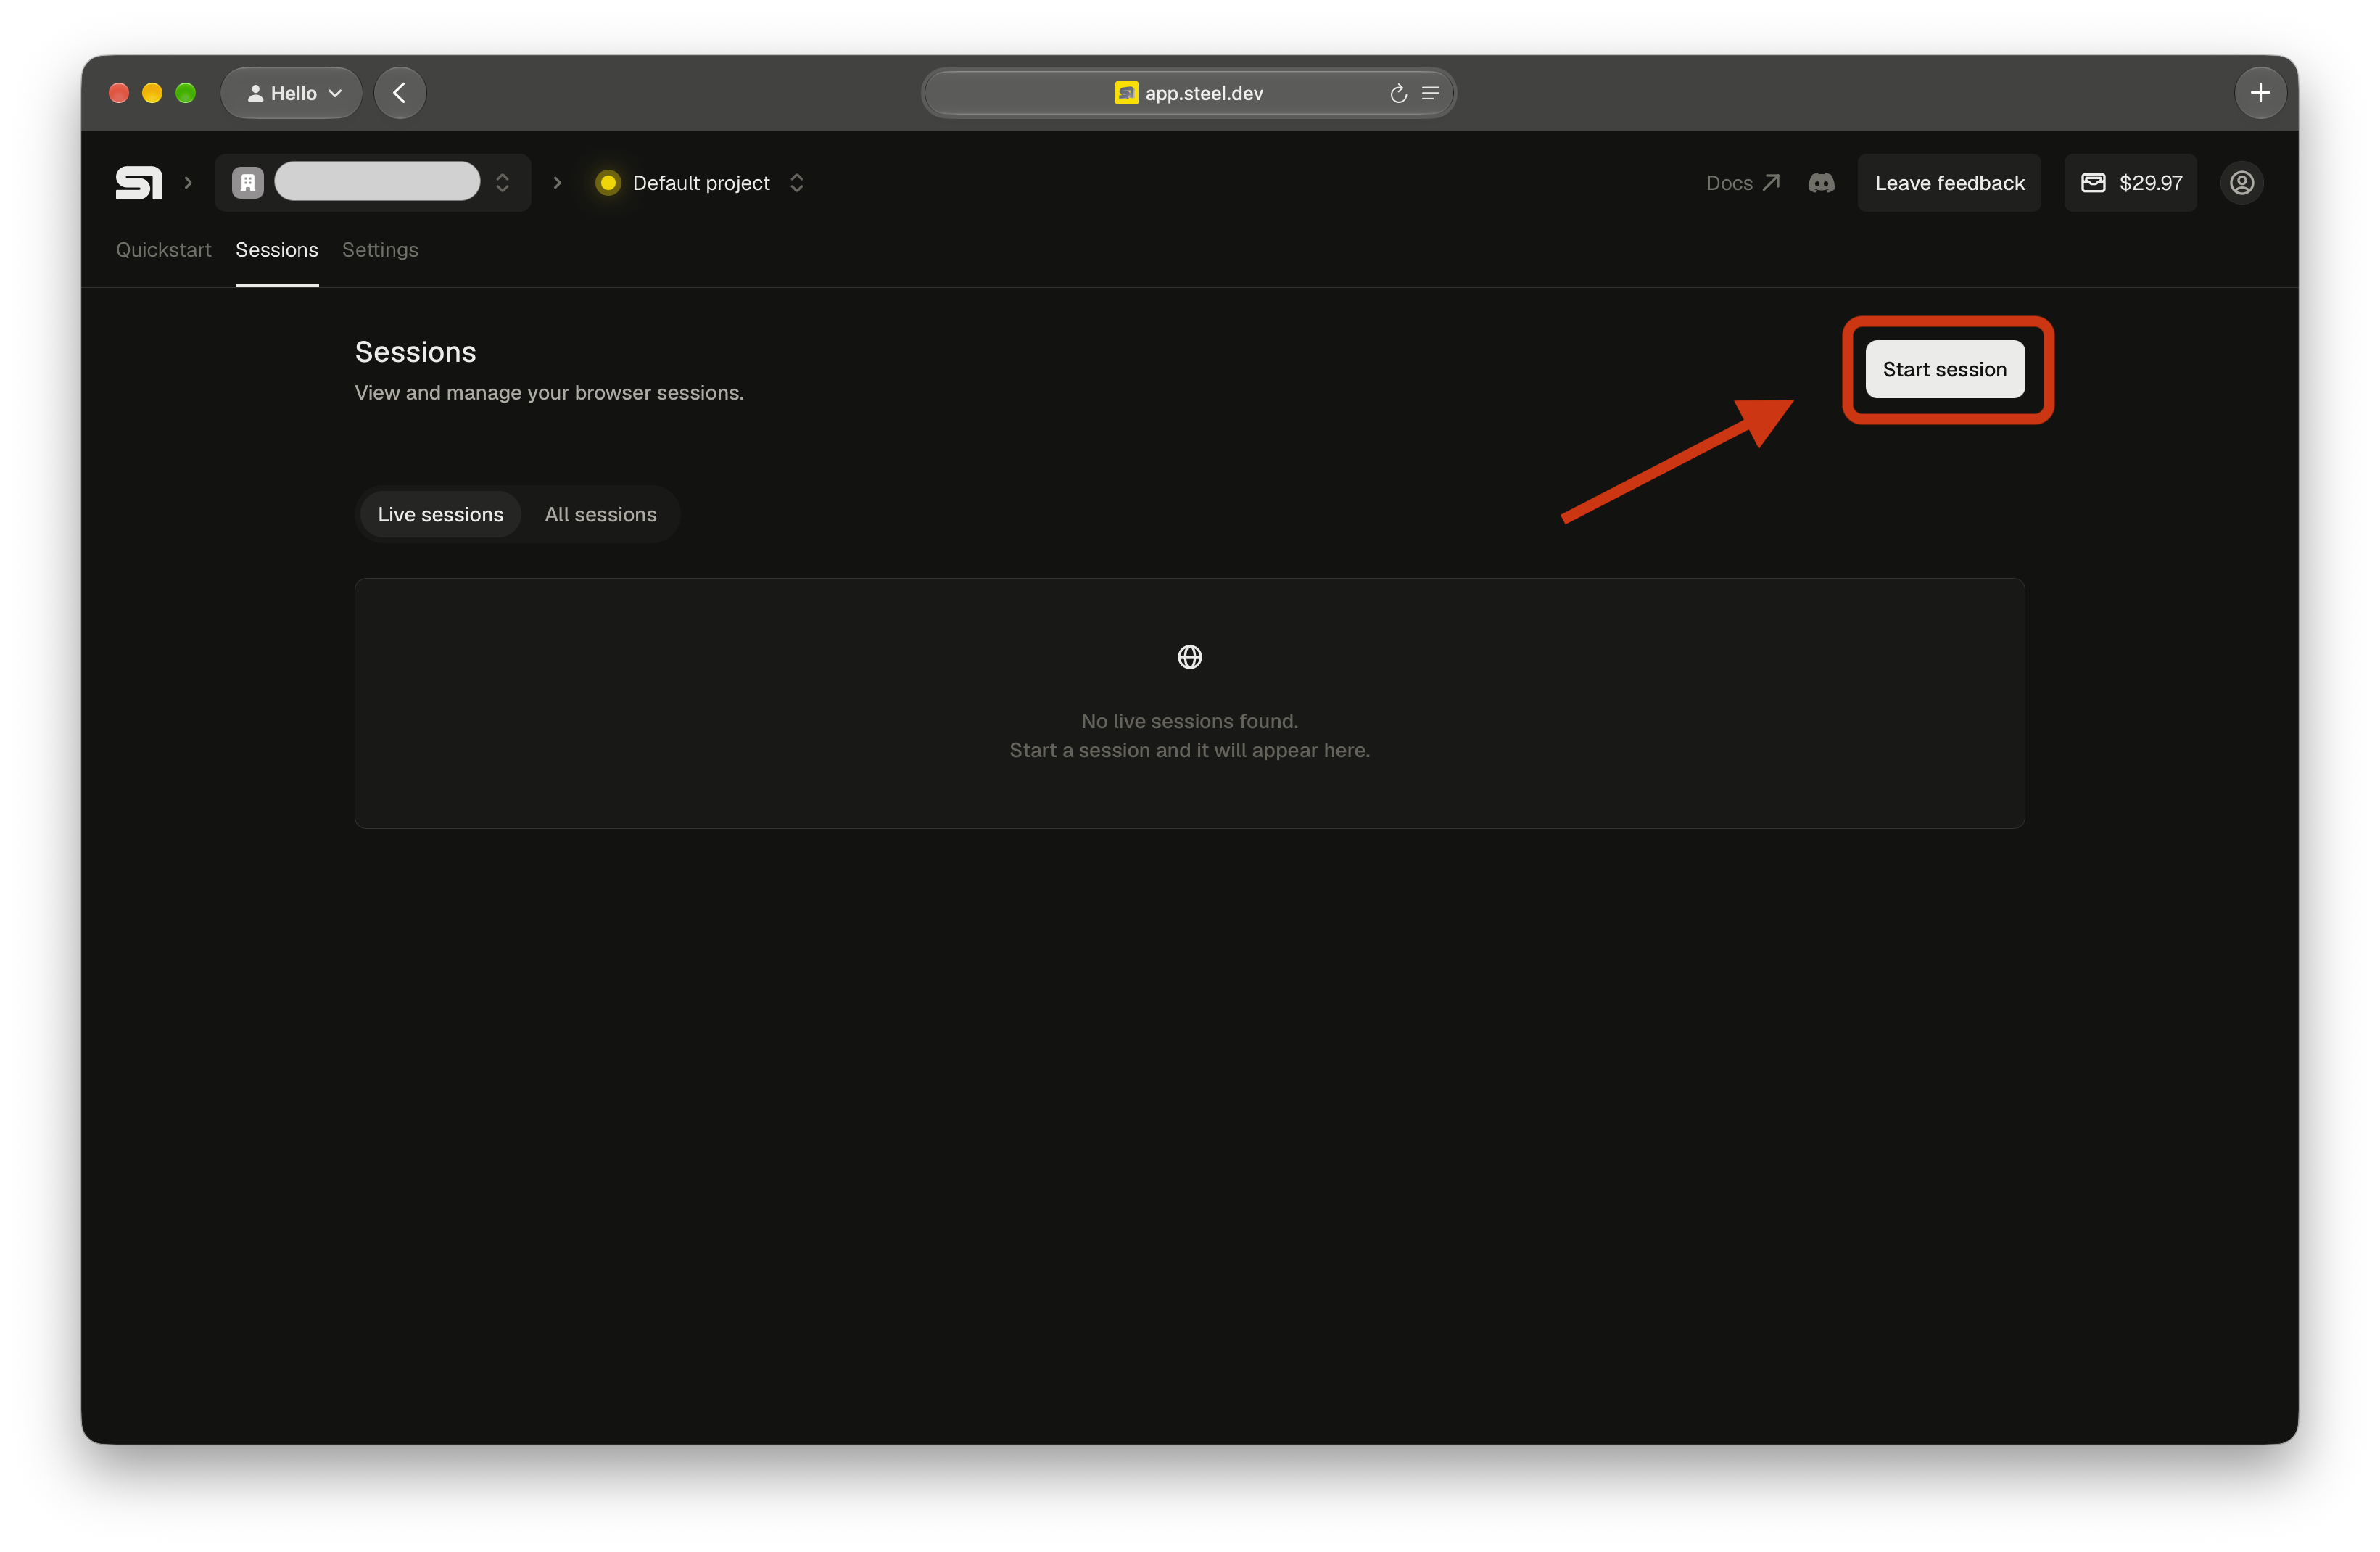Add a new tab with the plus button
The height and width of the screenshot is (1552, 2380).
click(x=2260, y=93)
